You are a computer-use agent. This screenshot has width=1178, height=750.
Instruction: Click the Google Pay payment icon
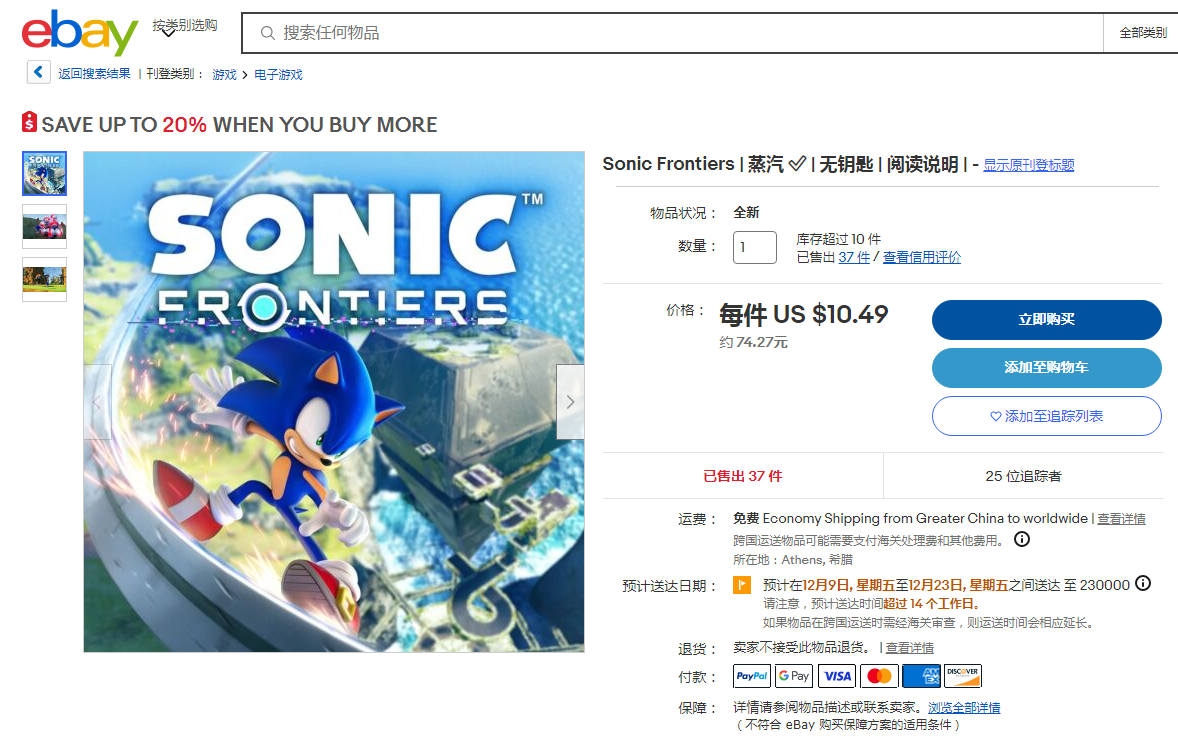795,676
